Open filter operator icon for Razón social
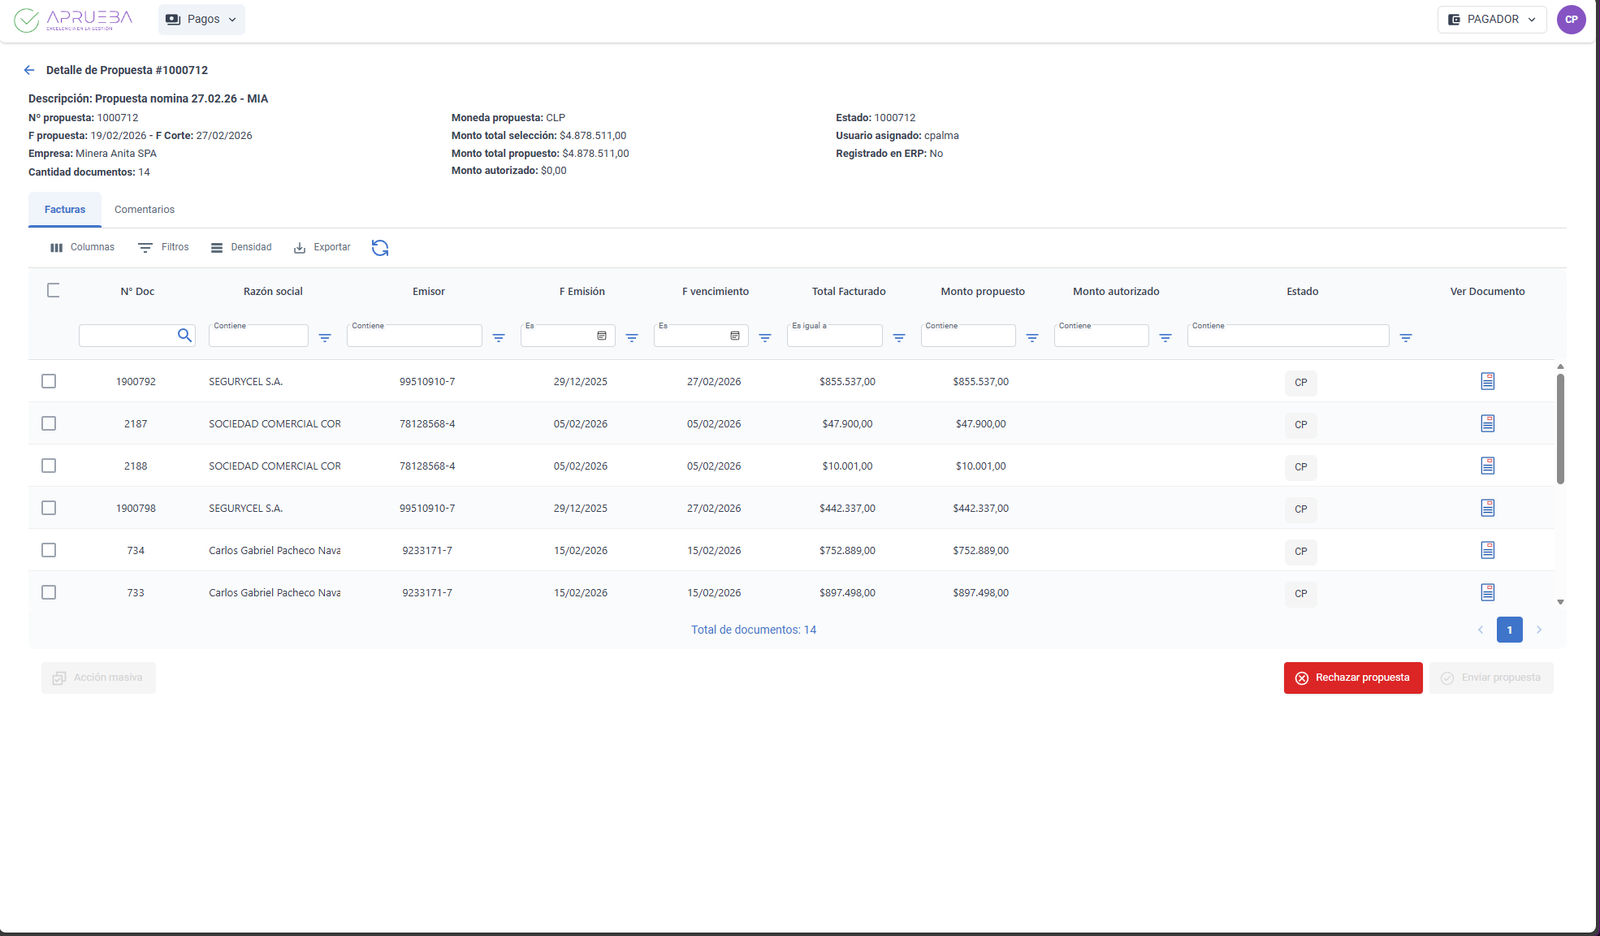Image resolution: width=1600 pixels, height=936 pixels. click(325, 338)
